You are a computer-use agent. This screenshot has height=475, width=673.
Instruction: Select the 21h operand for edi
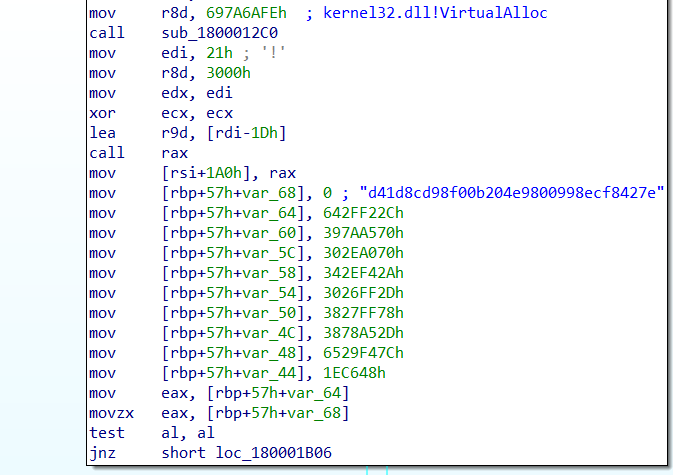click(x=219, y=53)
